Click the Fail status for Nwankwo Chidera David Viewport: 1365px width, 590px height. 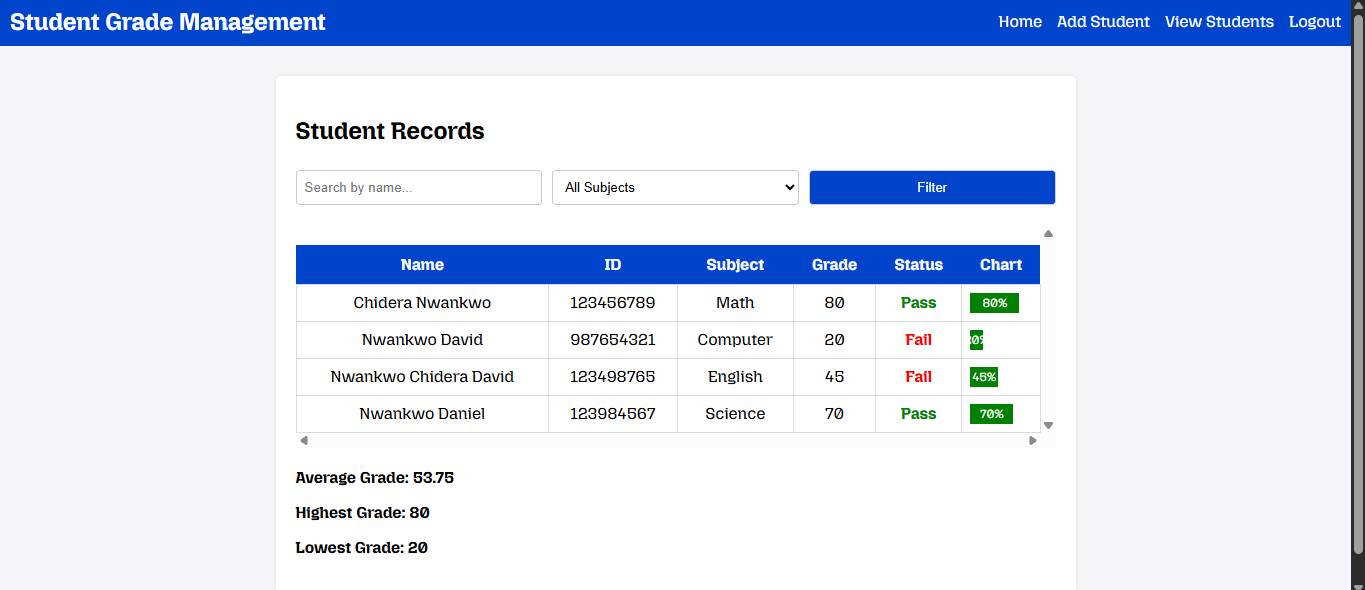coord(918,376)
